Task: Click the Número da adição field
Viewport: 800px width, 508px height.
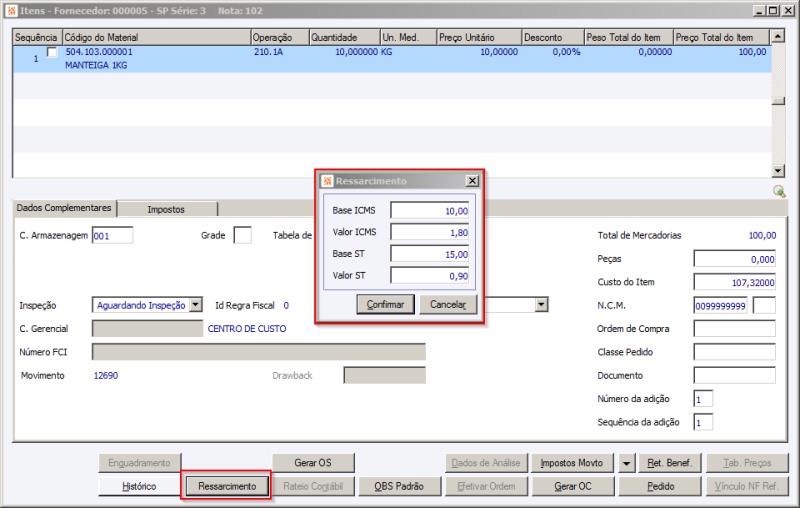Action: click(703, 399)
